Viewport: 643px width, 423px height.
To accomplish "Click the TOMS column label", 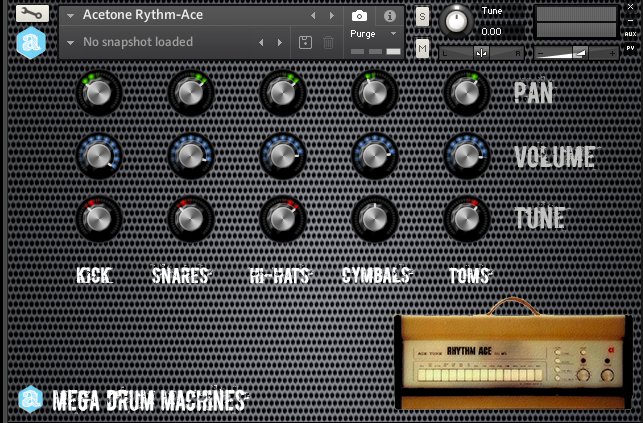I will point(470,275).
